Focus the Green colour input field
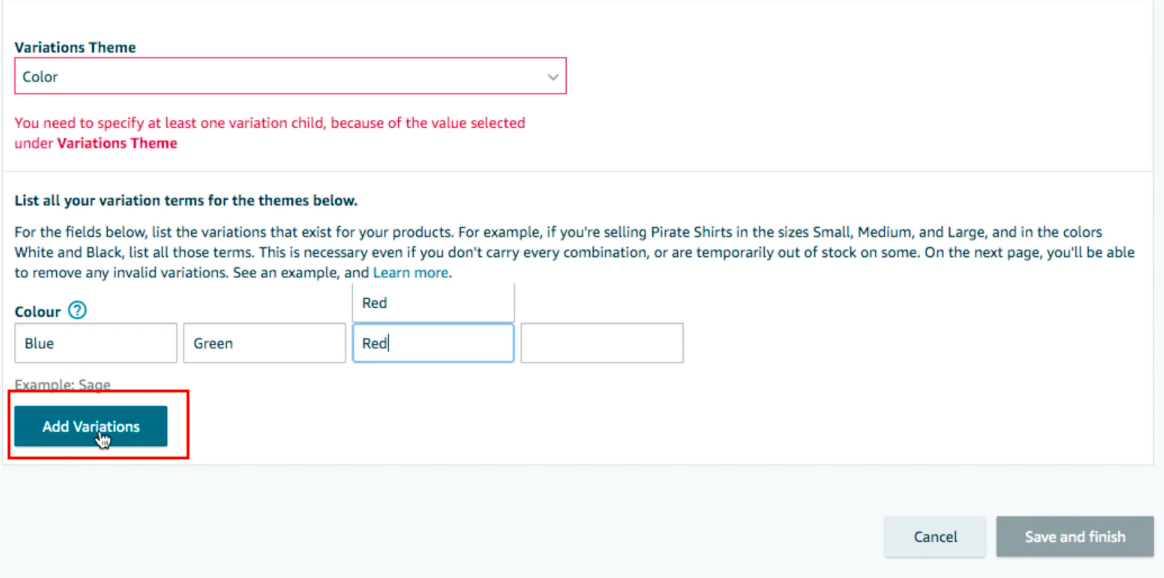 (x=264, y=343)
